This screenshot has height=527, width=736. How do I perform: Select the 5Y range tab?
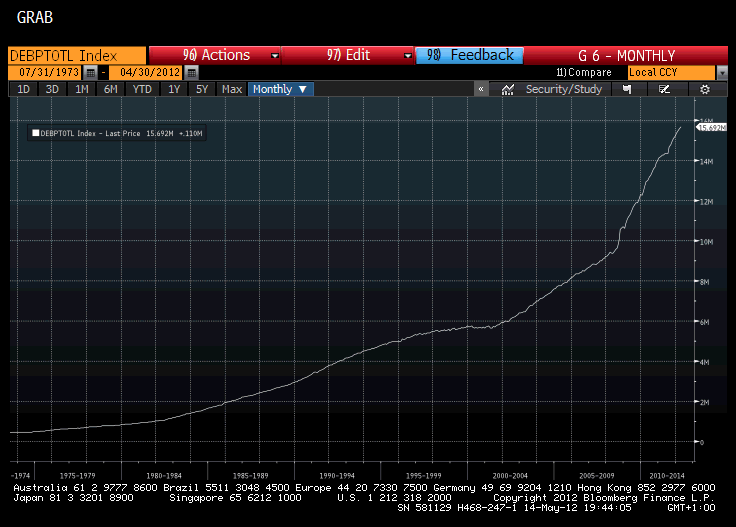[202, 89]
